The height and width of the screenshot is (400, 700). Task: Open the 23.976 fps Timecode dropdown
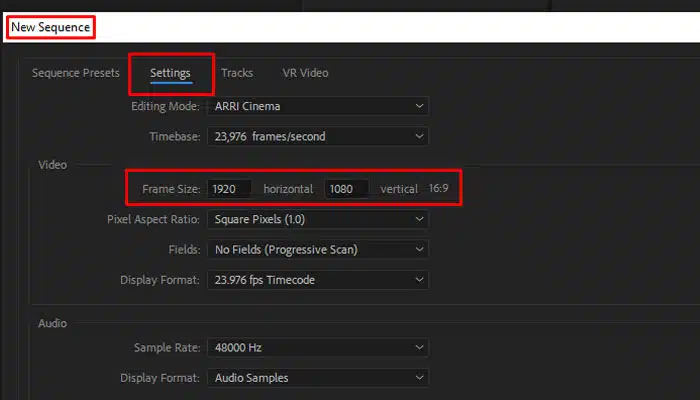point(318,280)
